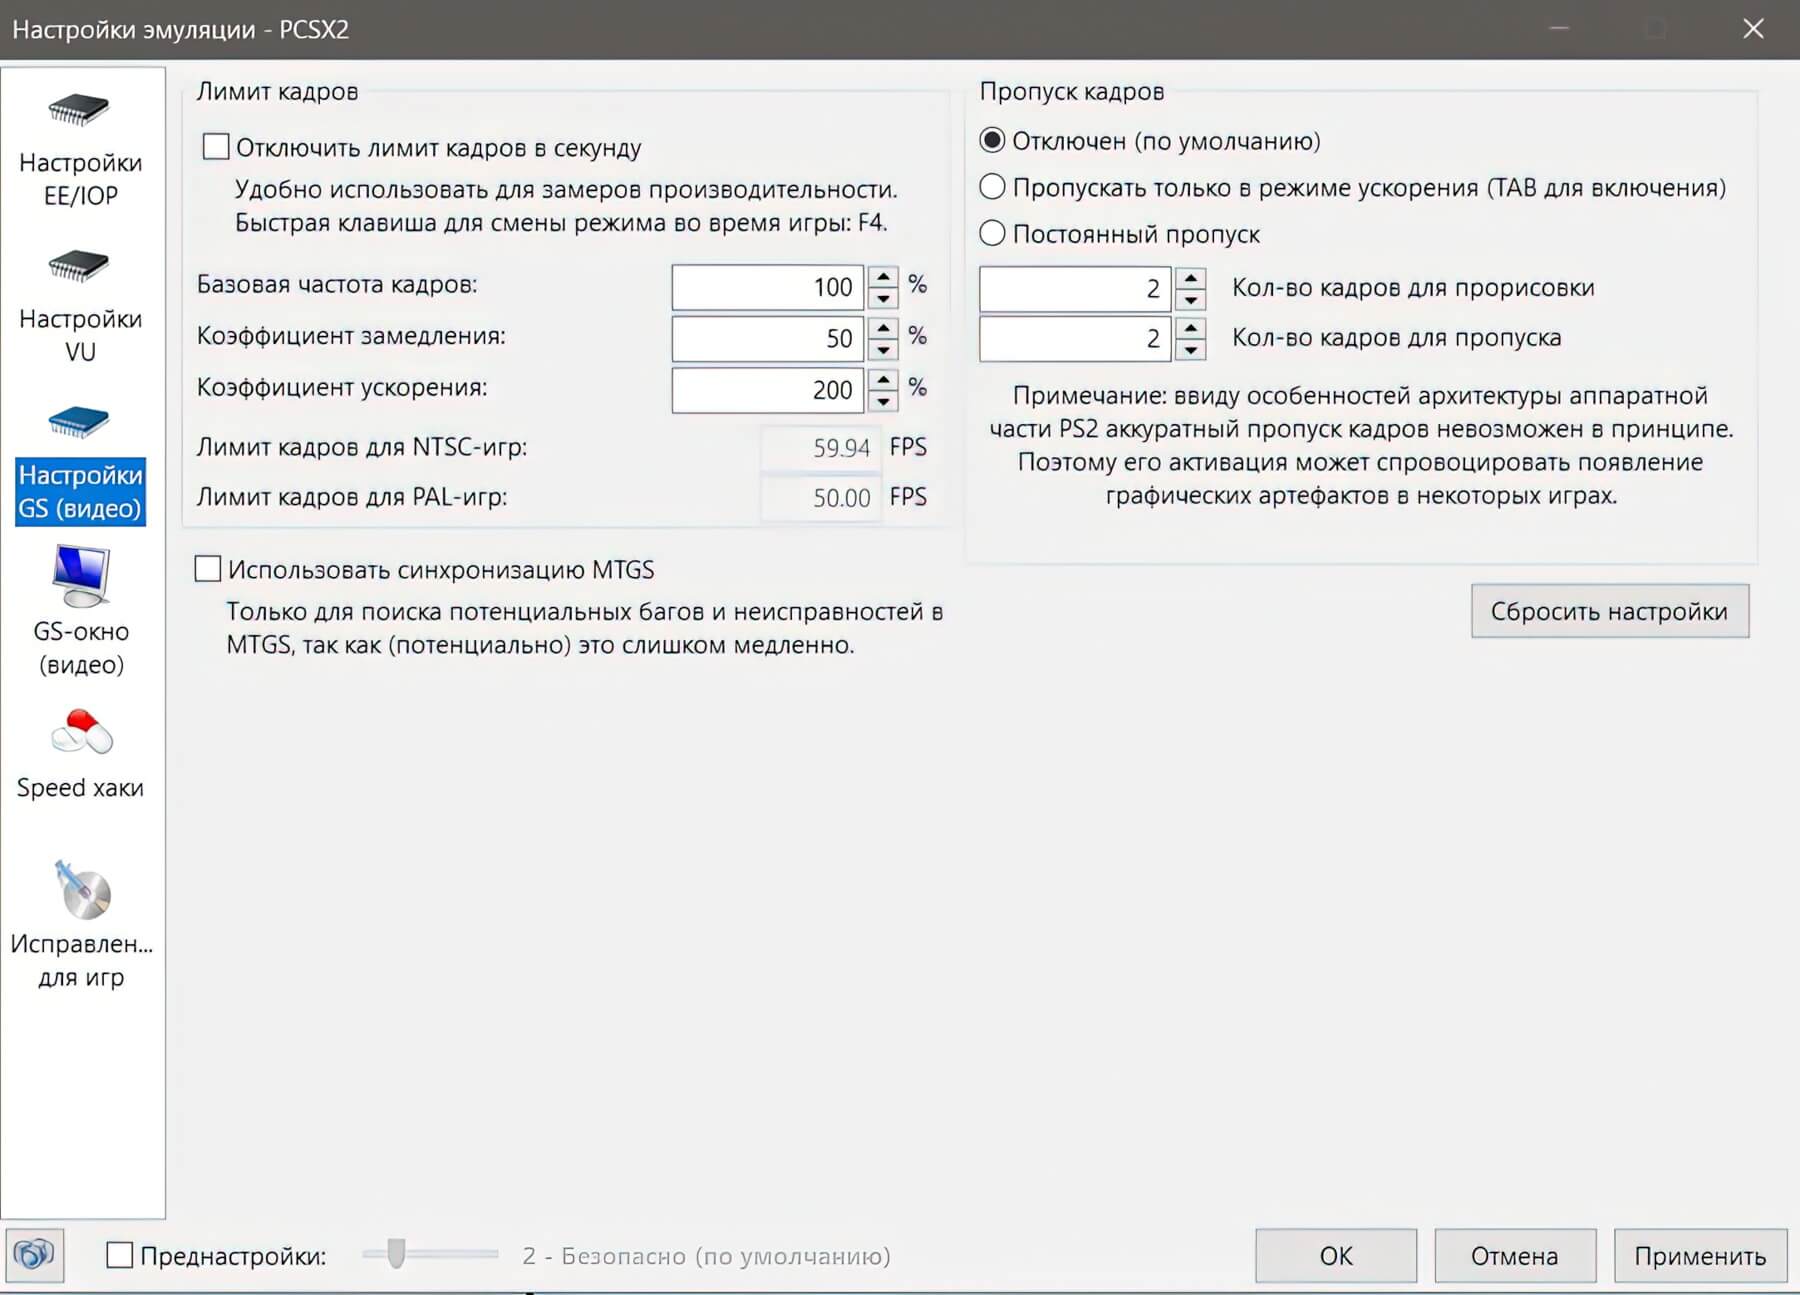The height and width of the screenshot is (1295, 1800).
Task: Increase Коэффициент замедления value
Action: (883, 328)
